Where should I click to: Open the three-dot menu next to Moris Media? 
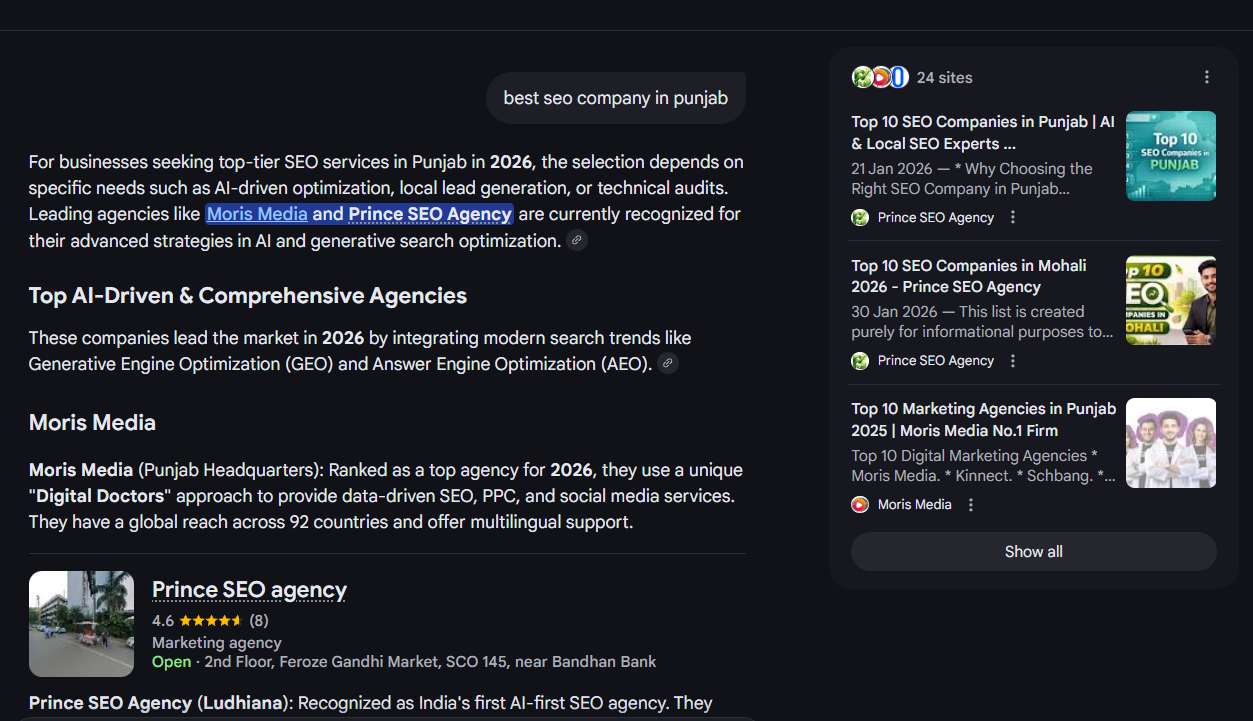[969, 504]
